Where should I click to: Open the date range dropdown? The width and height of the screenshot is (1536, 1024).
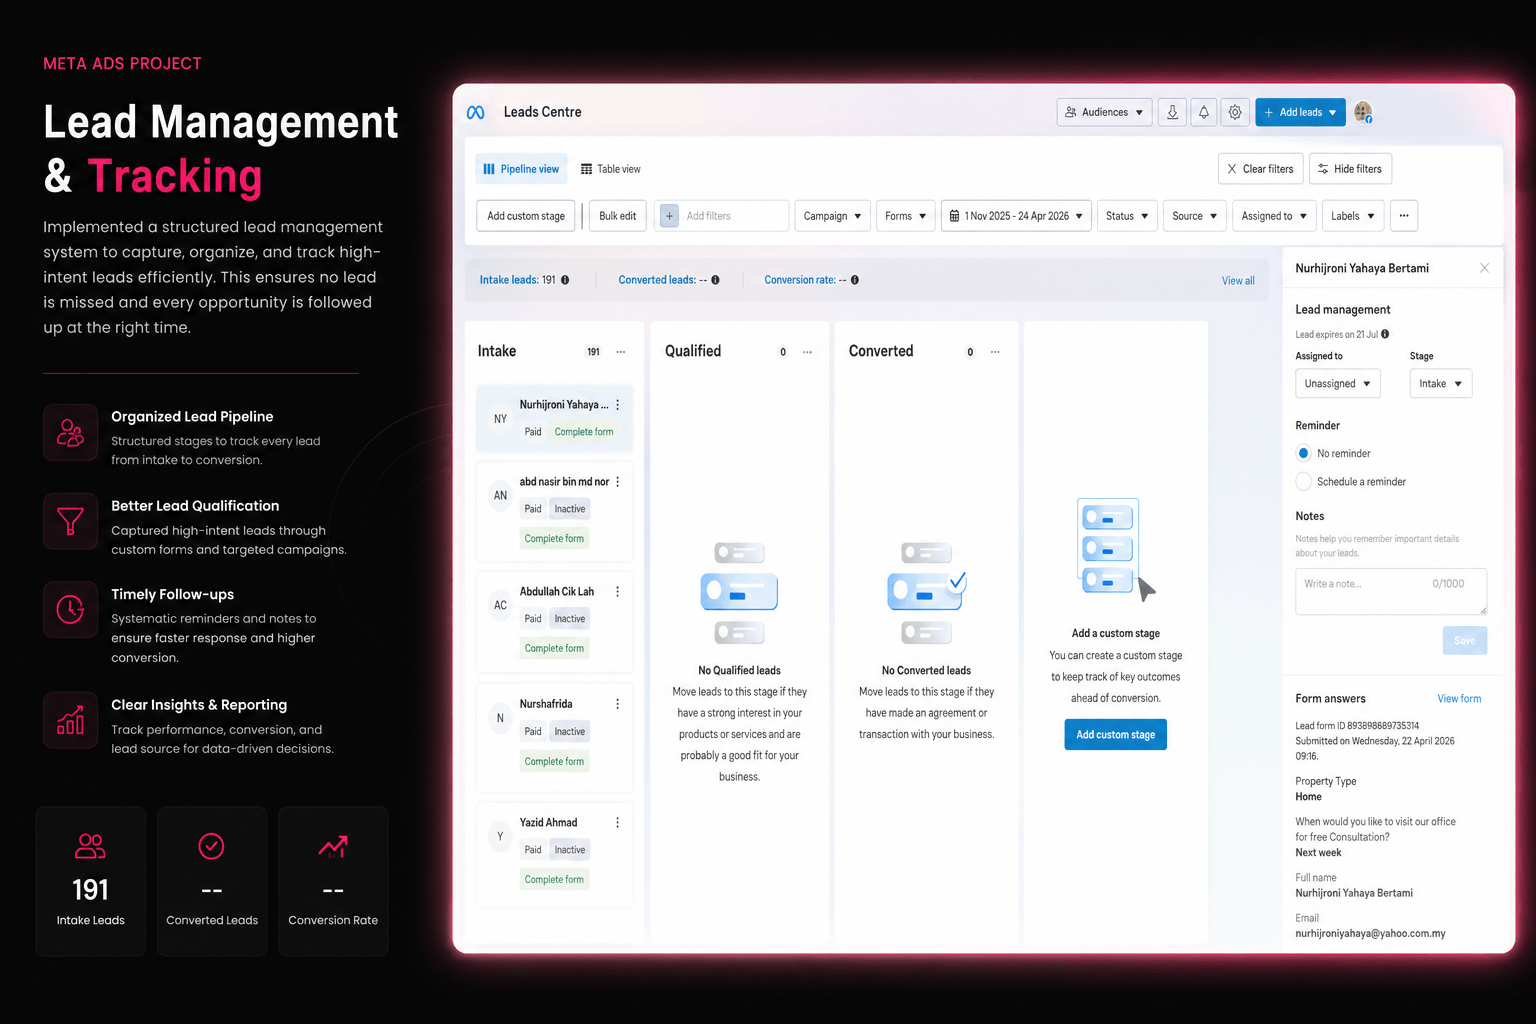click(x=1016, y=216)
